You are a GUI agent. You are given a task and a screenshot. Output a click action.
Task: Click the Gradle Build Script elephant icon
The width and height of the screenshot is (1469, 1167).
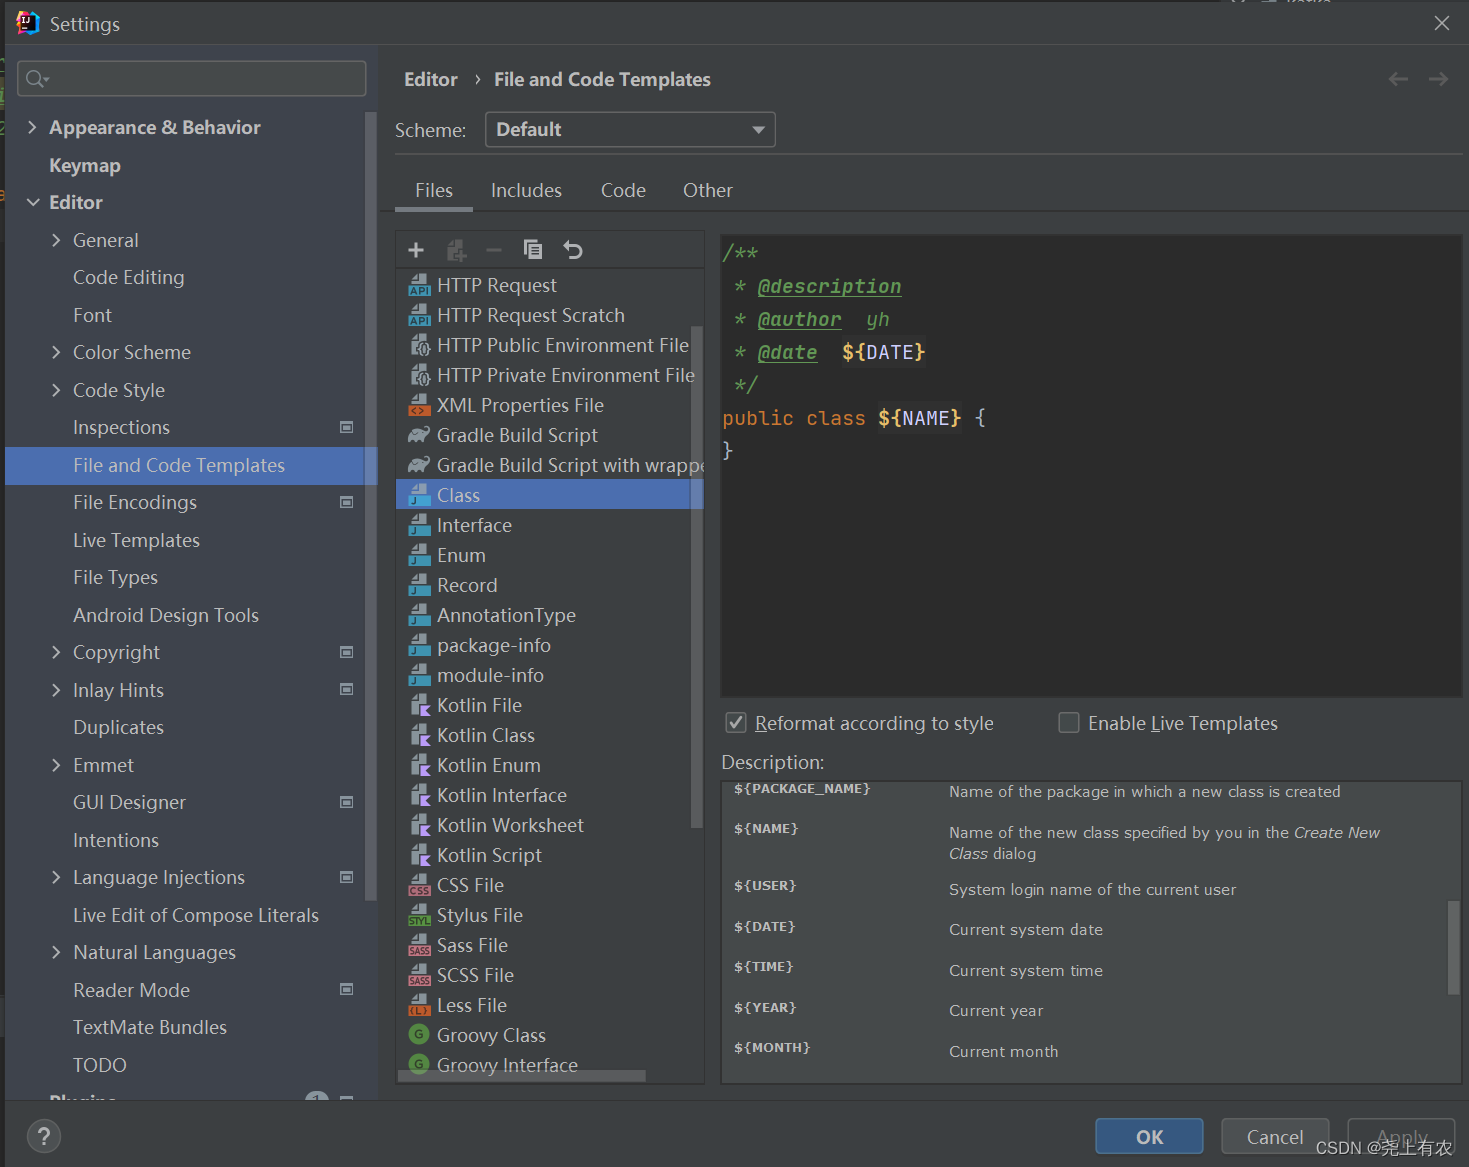[420, 435]
